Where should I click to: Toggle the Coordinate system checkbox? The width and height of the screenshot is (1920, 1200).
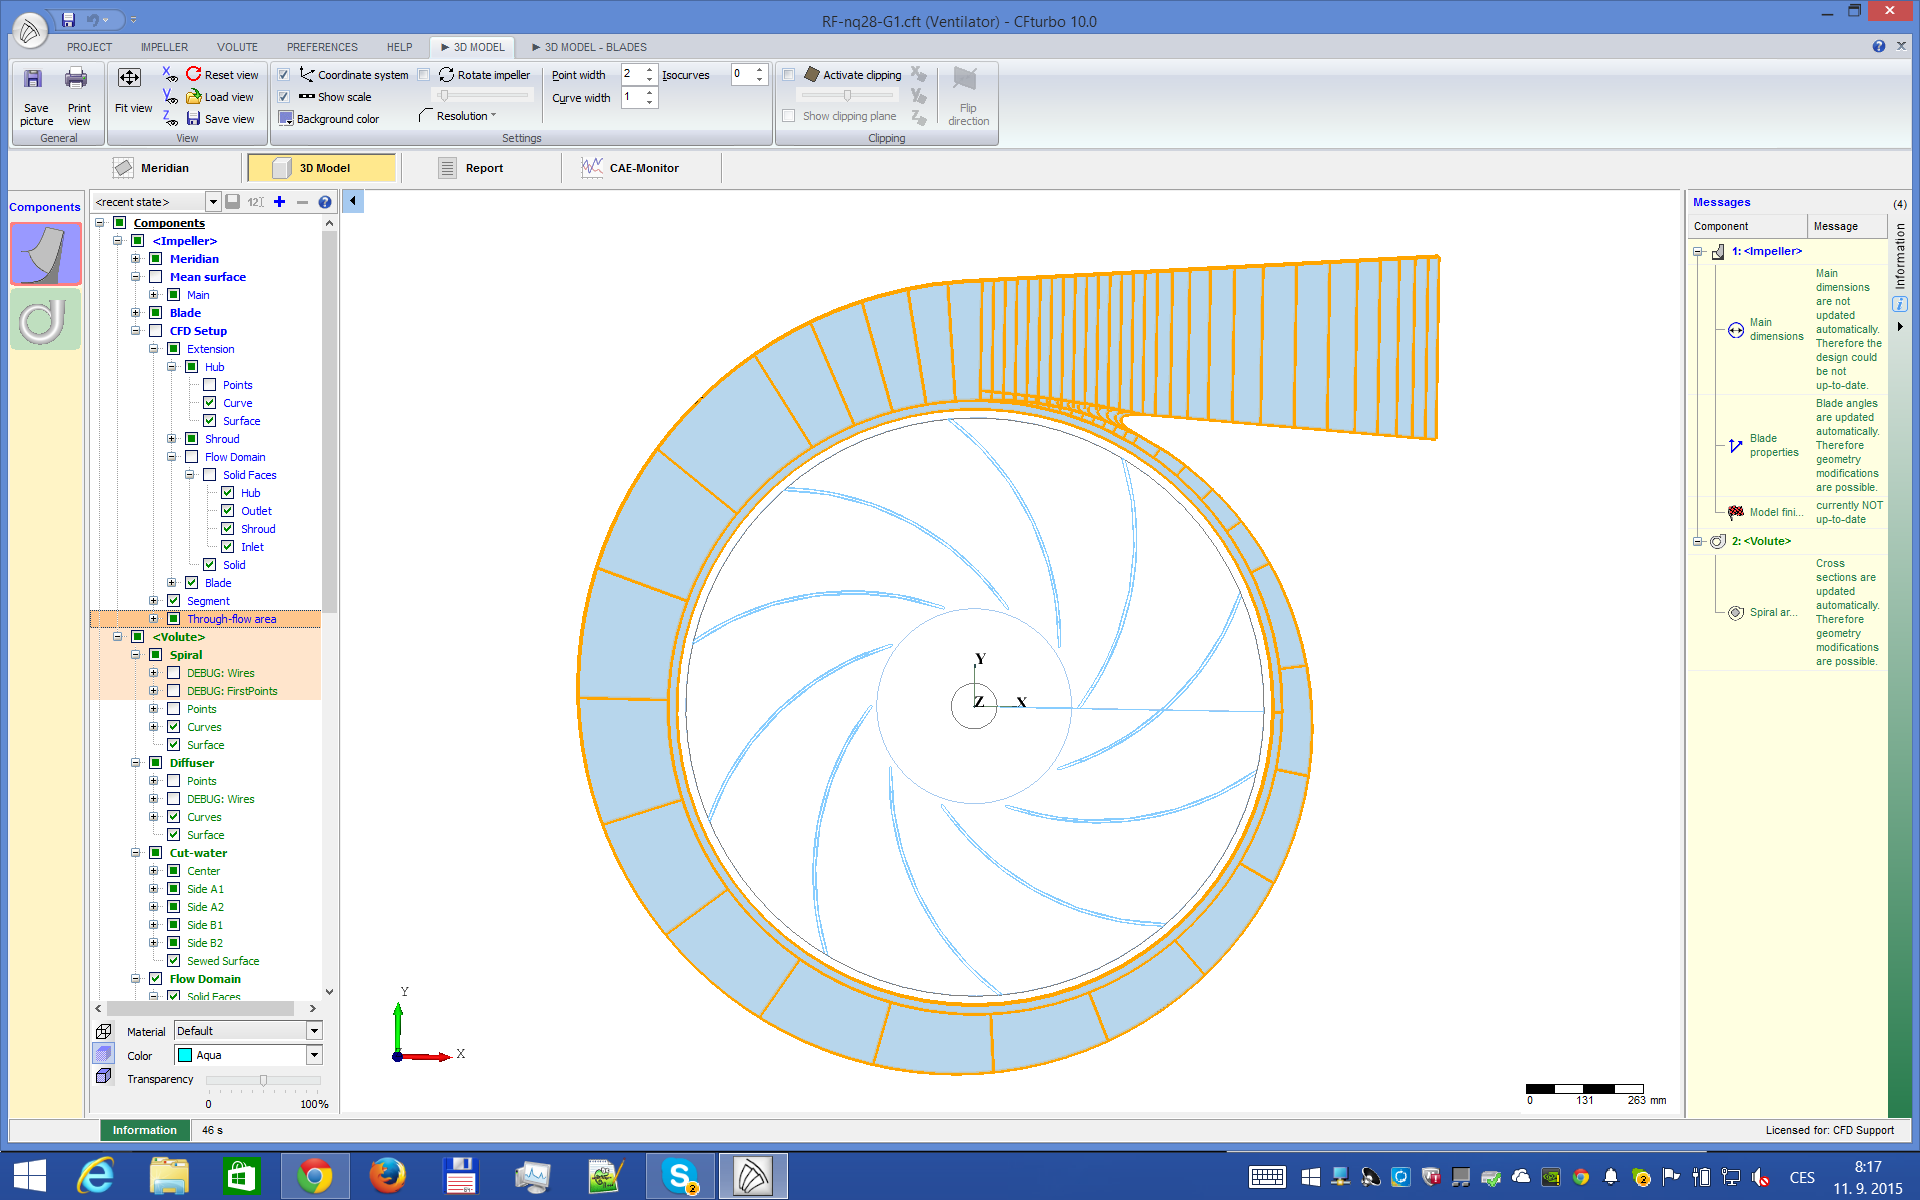coord(284,75)
